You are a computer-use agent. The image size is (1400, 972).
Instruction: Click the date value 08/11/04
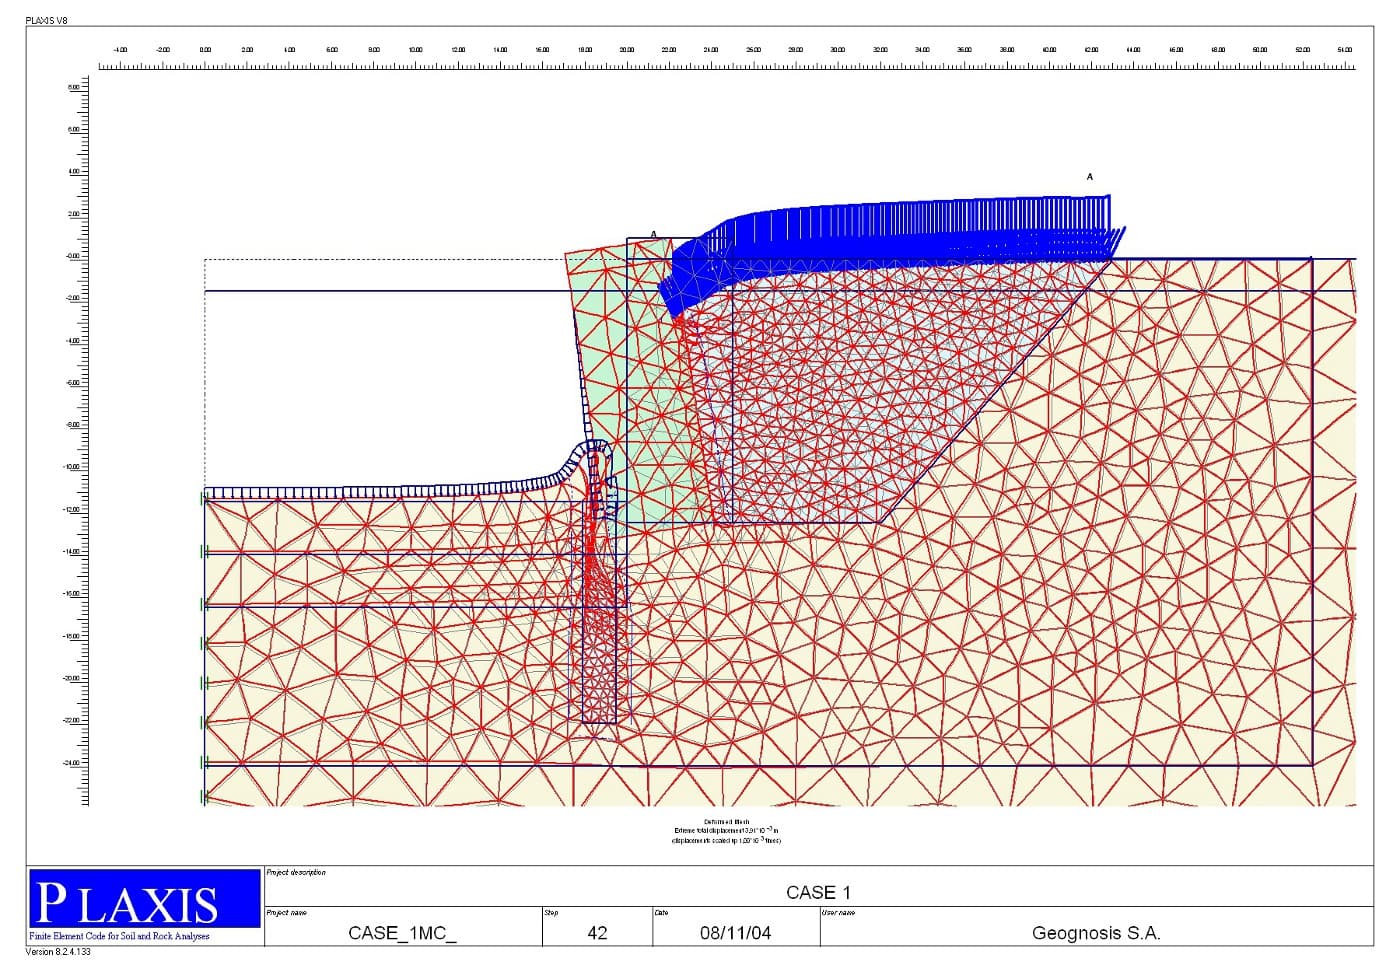[x=736, y=933]
